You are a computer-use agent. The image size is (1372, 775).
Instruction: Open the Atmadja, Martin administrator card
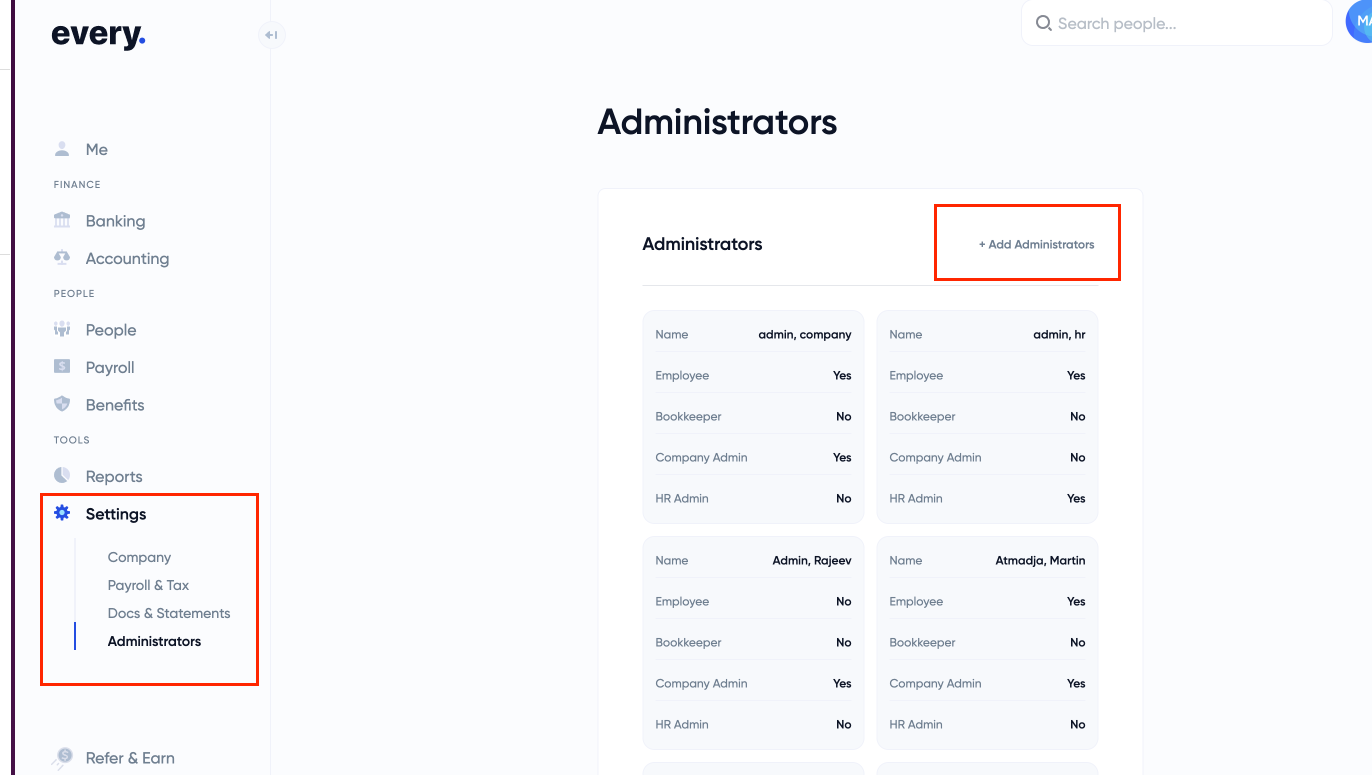987,642
